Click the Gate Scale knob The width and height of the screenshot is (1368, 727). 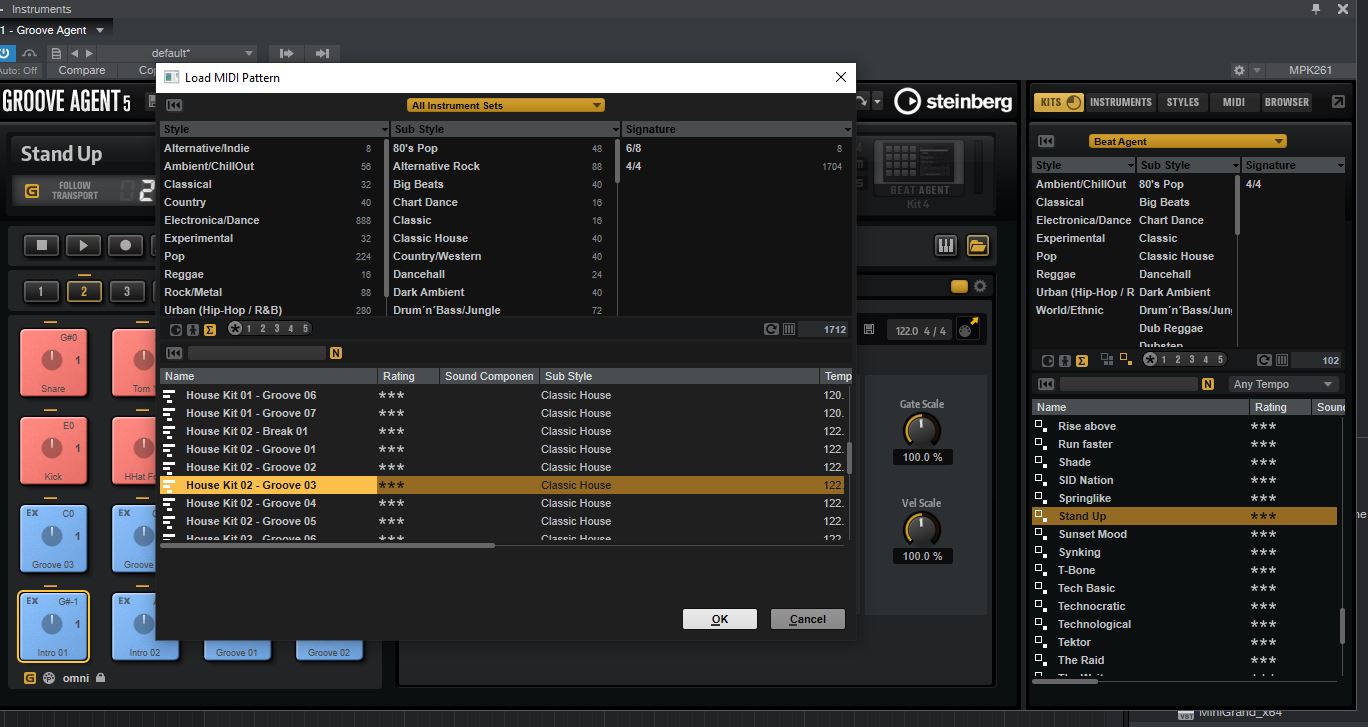(x=922, y=430)
